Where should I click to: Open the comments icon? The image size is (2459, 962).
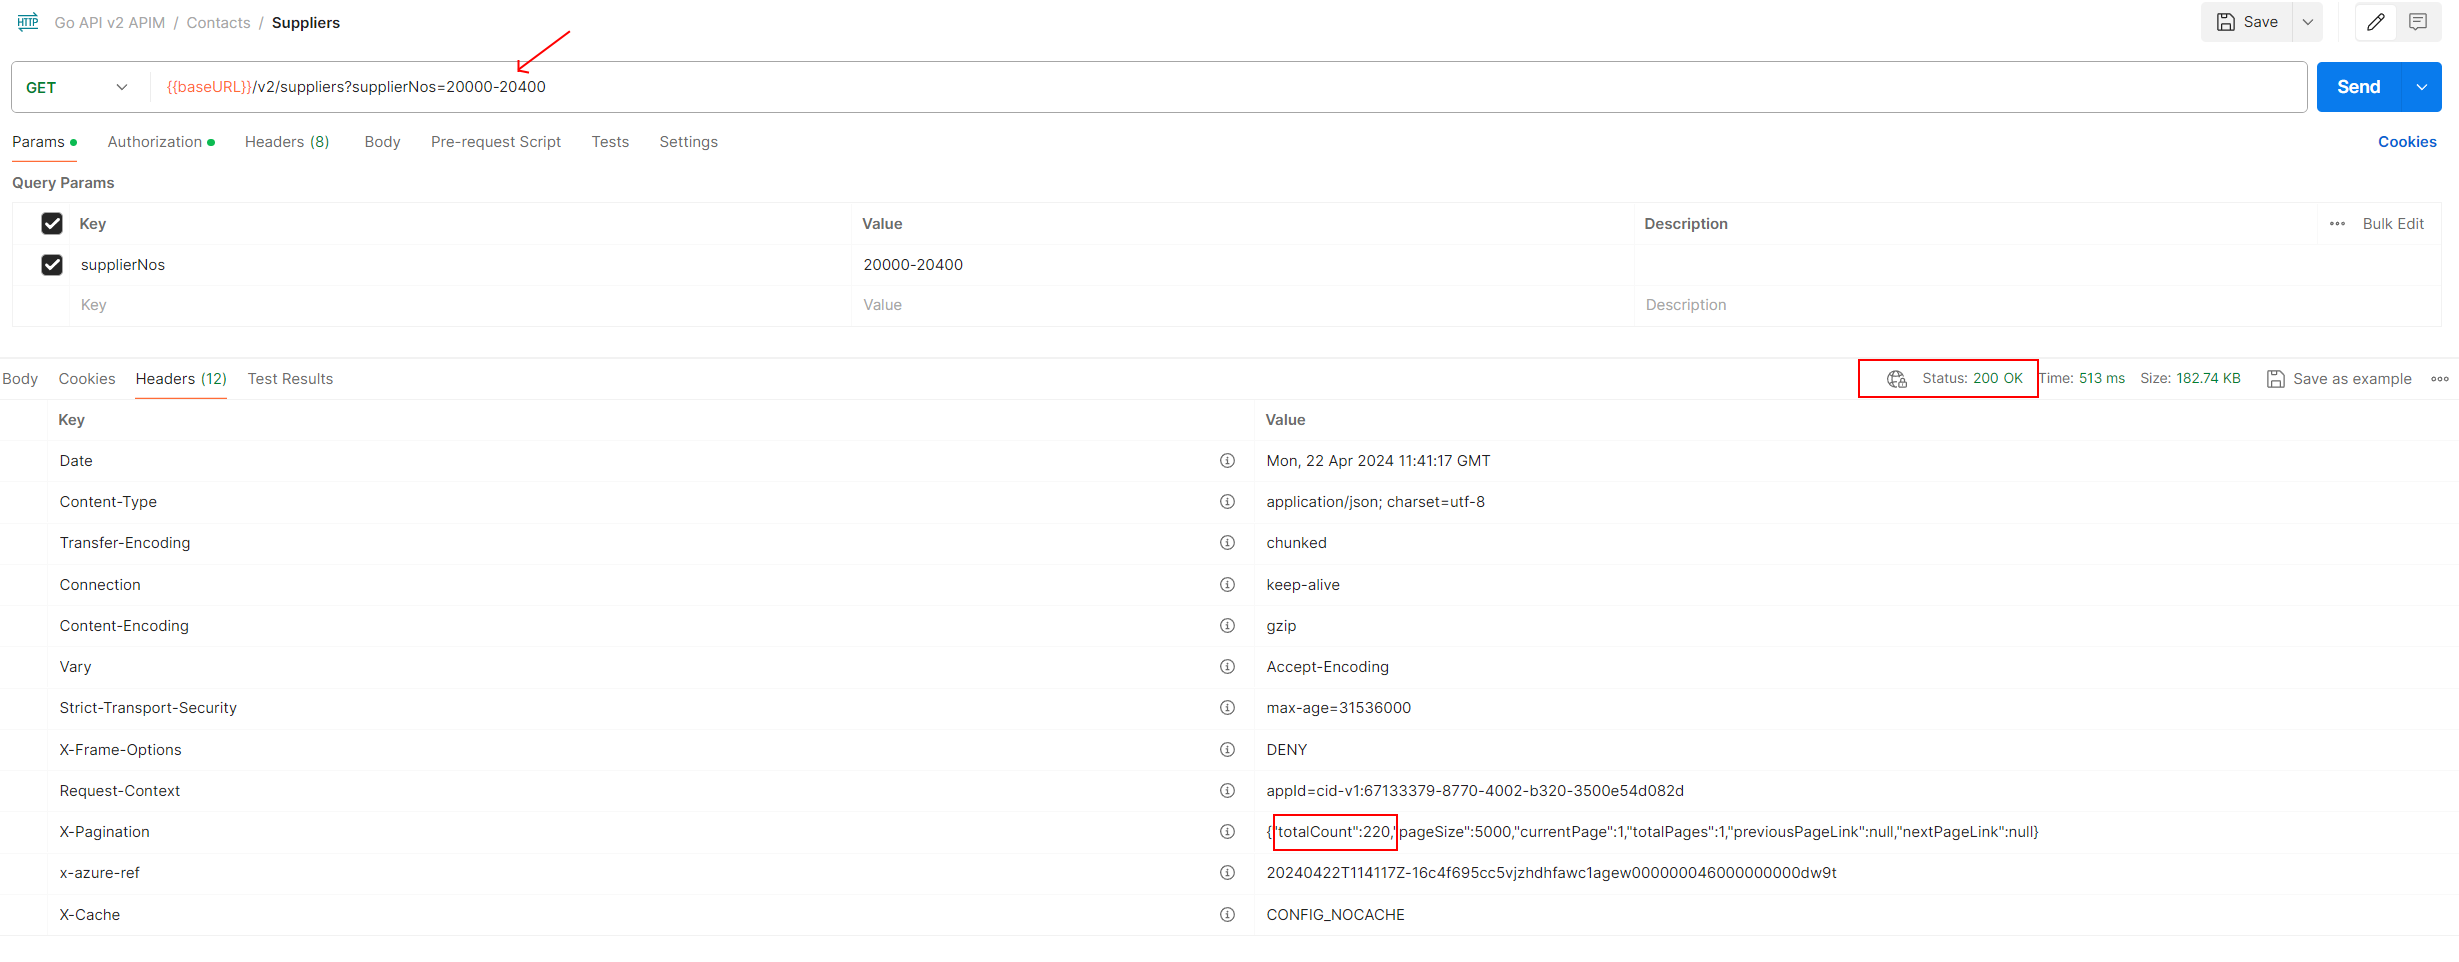[x=2418, y=22]
